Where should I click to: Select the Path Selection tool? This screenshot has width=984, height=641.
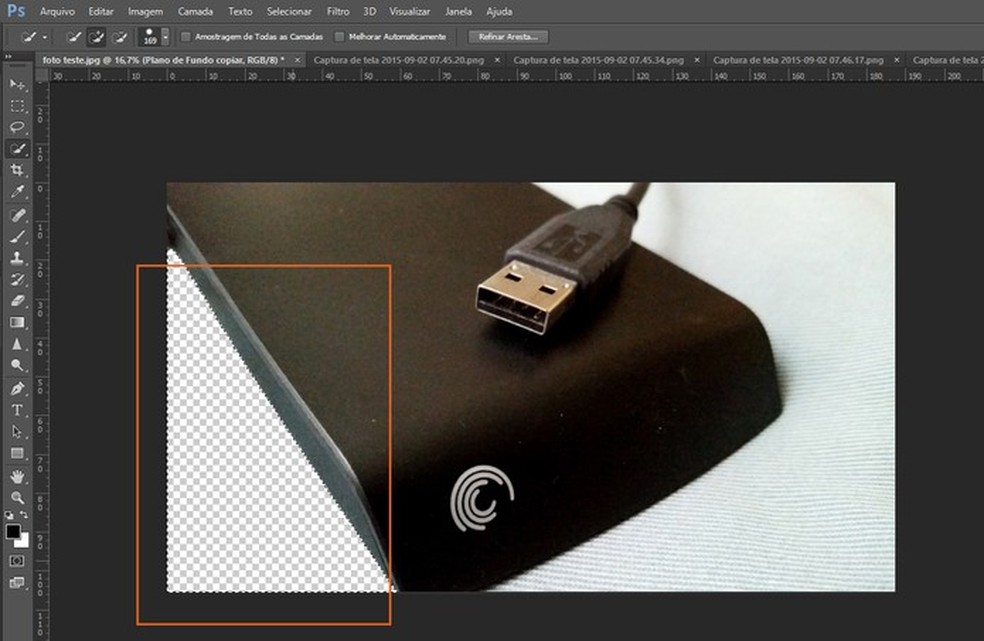point(17,431)
